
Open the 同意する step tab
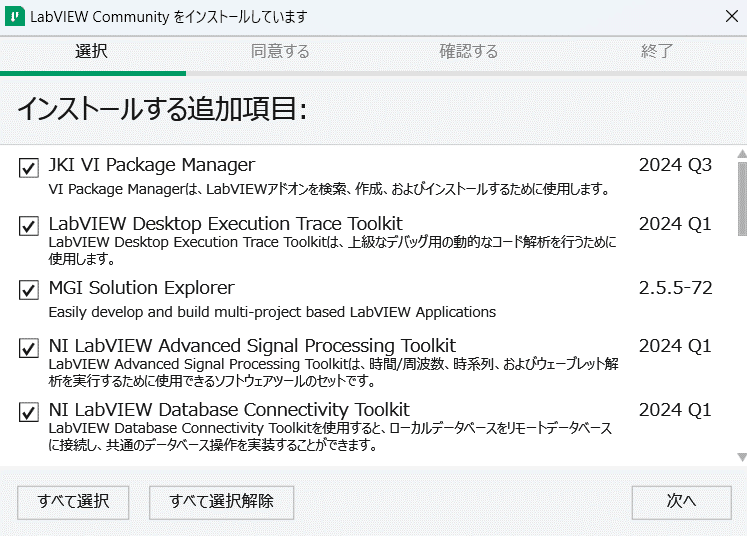click(x=280, y=51)
